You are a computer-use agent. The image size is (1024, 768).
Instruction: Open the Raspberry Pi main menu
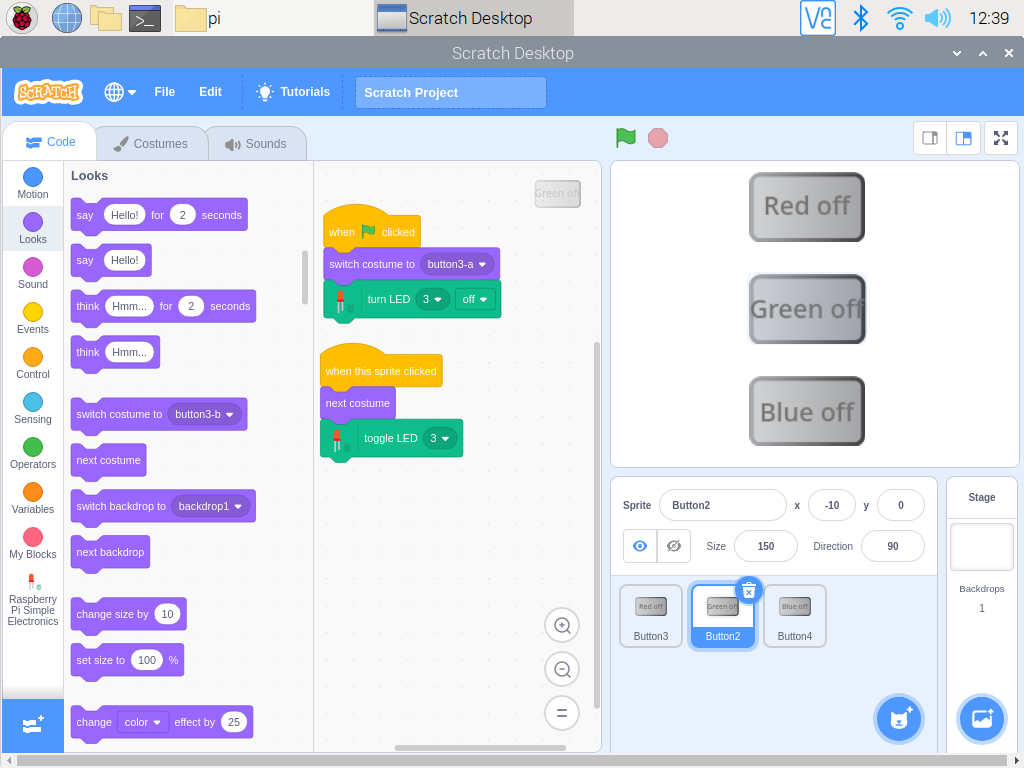tap(22, 18)
